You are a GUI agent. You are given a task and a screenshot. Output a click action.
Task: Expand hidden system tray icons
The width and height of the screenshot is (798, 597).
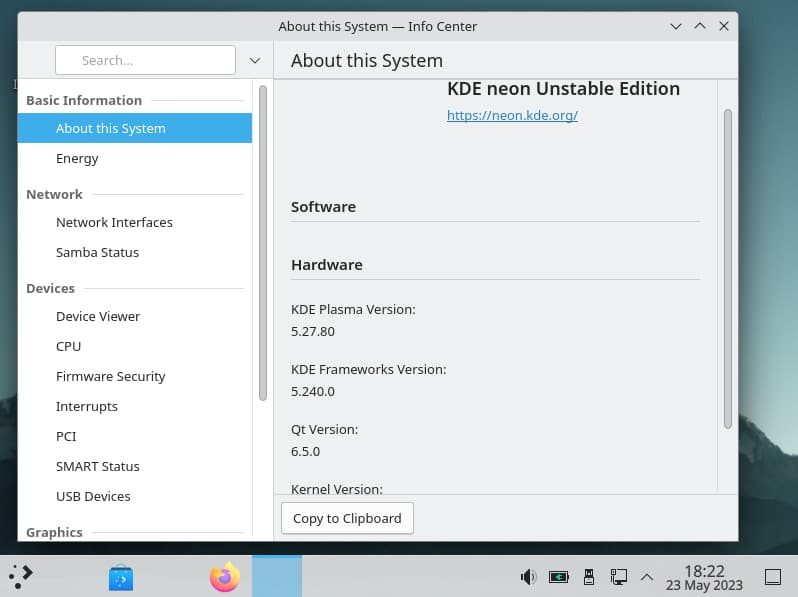[x=647, y=577]
